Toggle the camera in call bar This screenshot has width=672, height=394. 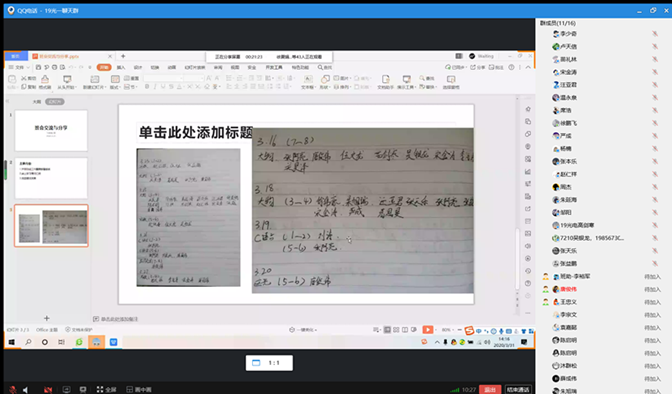(48, 389)
